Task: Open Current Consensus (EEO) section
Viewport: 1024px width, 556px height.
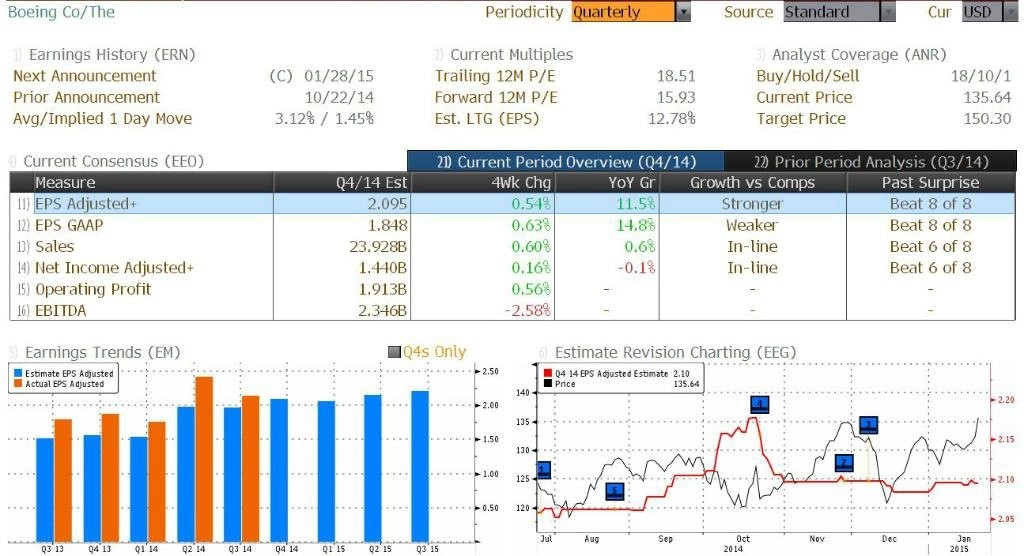Action: (114, 161)
